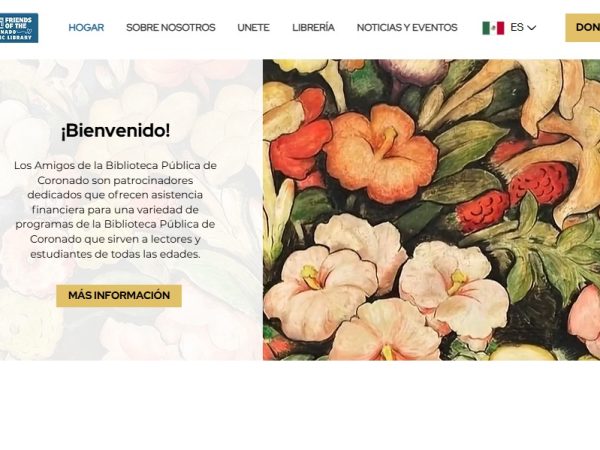The width and height of the screenshot is (600, 450).
Task: Expand the ES language chevron
Action: pyautogui.click(x=532, y=28)
